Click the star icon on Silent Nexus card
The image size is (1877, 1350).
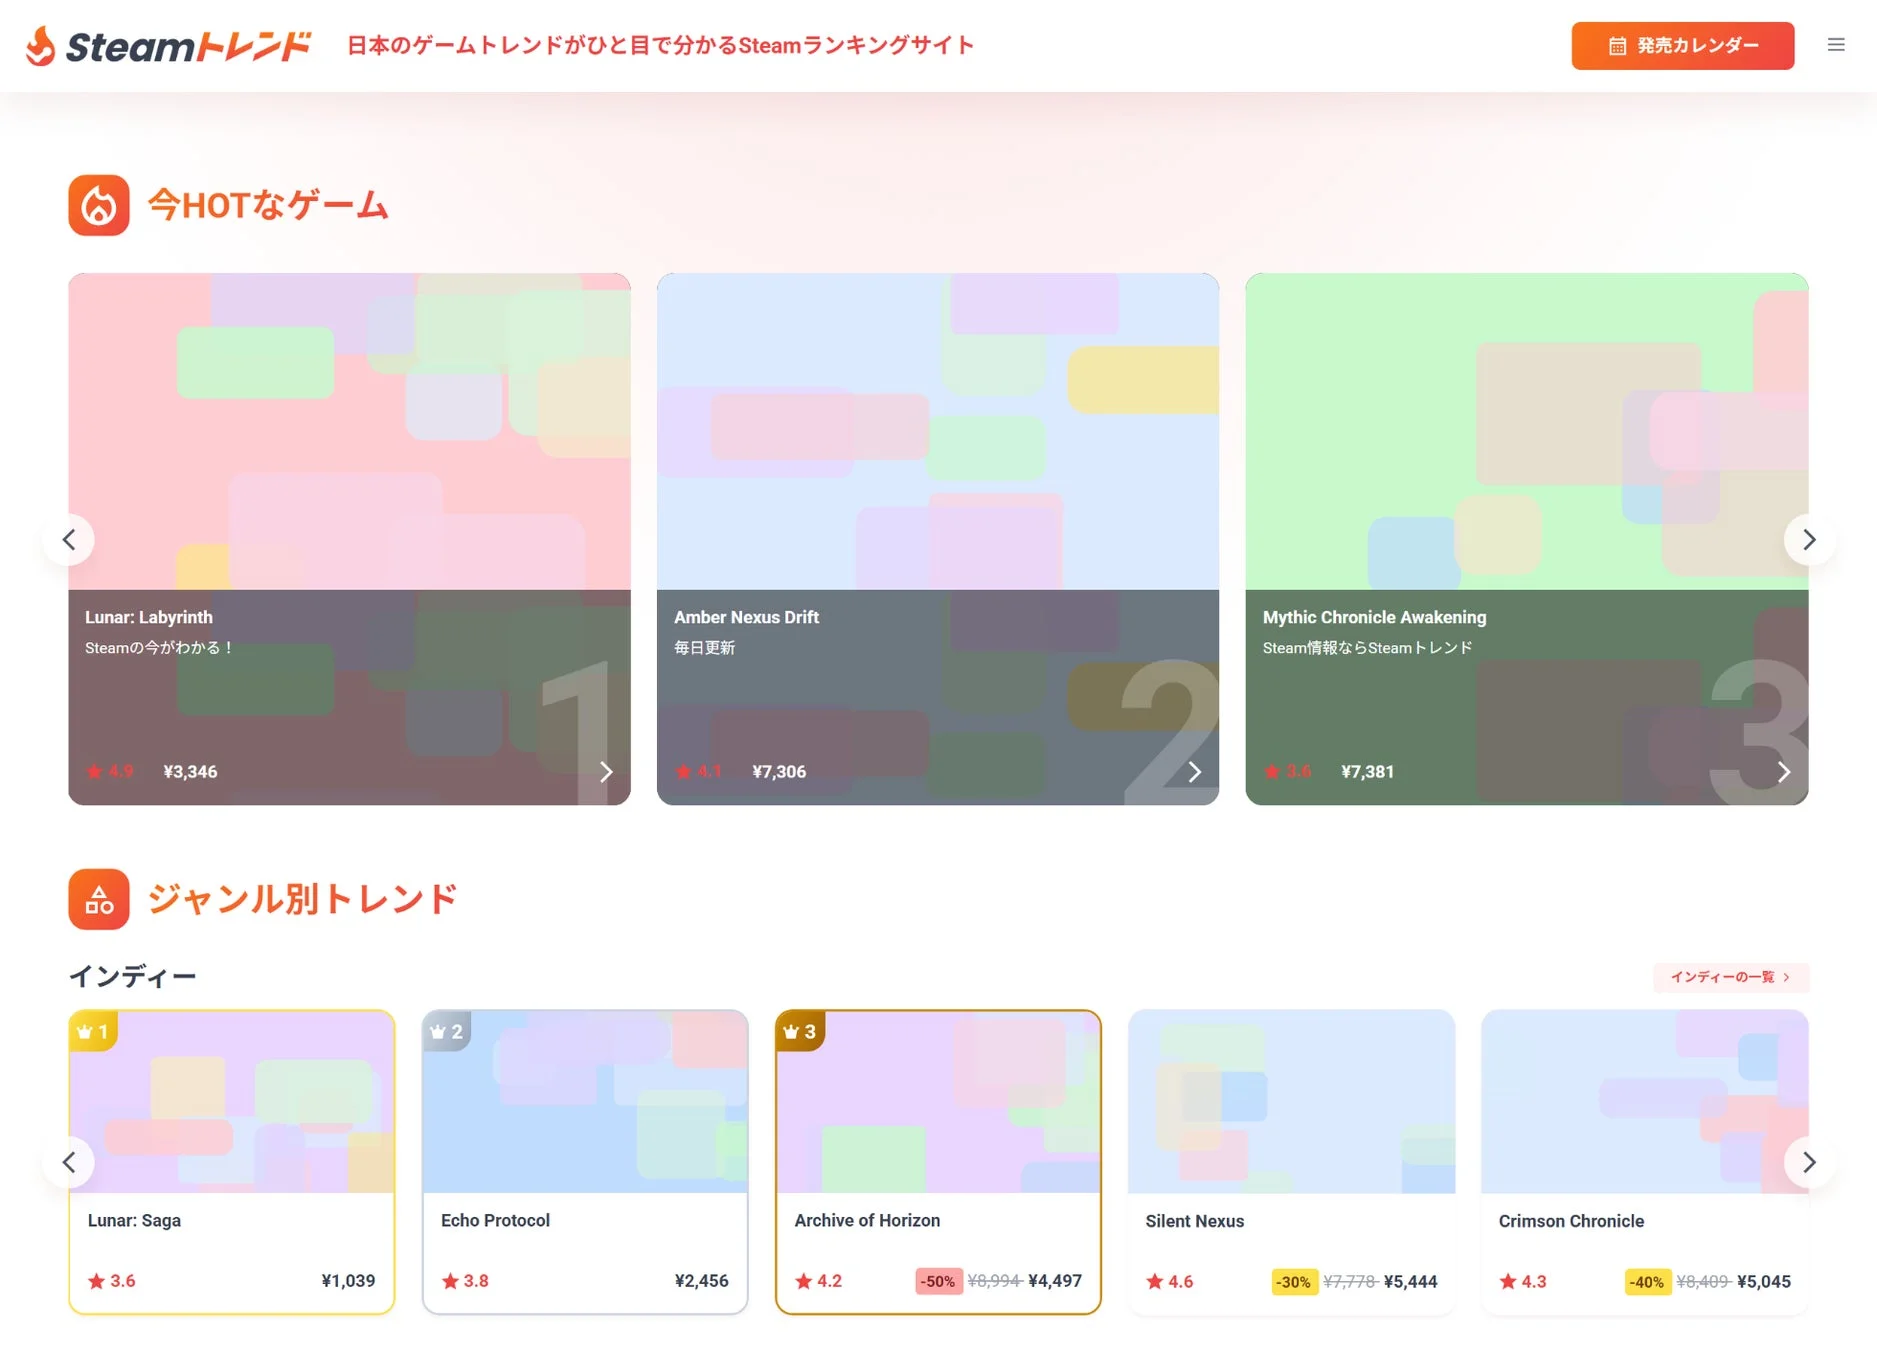pyautogui.click(x=1155, y=1281)
